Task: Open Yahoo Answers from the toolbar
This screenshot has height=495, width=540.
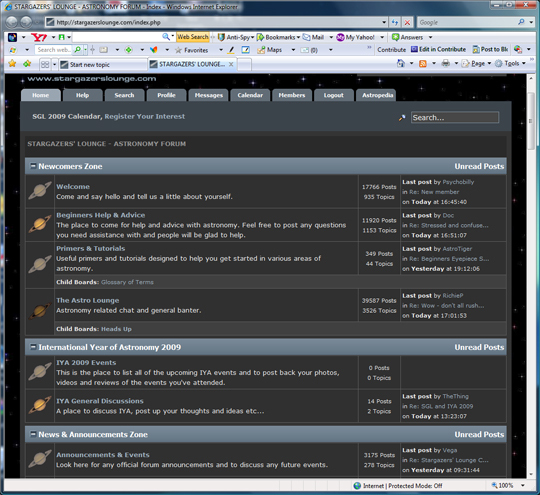Action: click(407, 37)
